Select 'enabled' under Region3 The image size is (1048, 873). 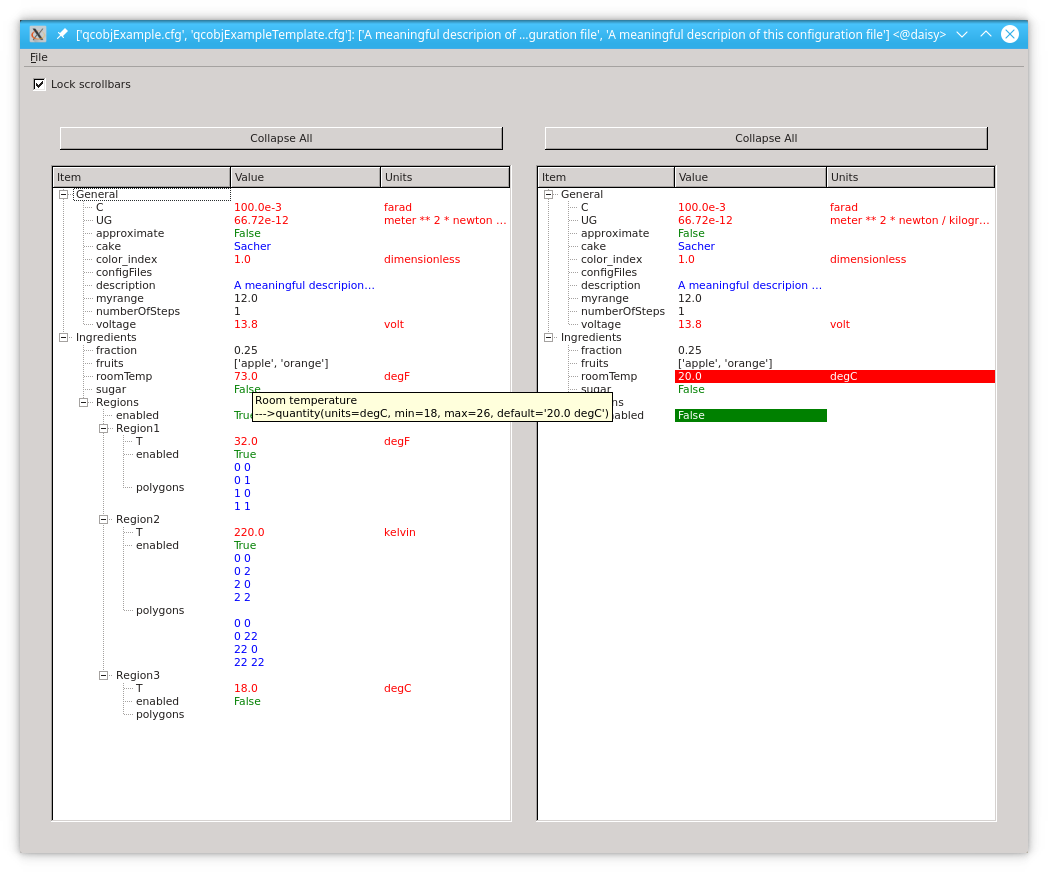[x=157, y=701]
